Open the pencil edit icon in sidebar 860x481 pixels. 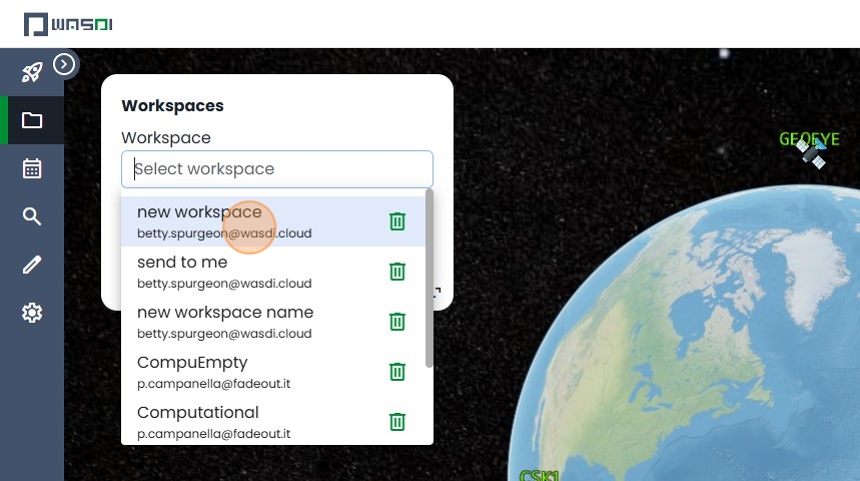(32, 264)
